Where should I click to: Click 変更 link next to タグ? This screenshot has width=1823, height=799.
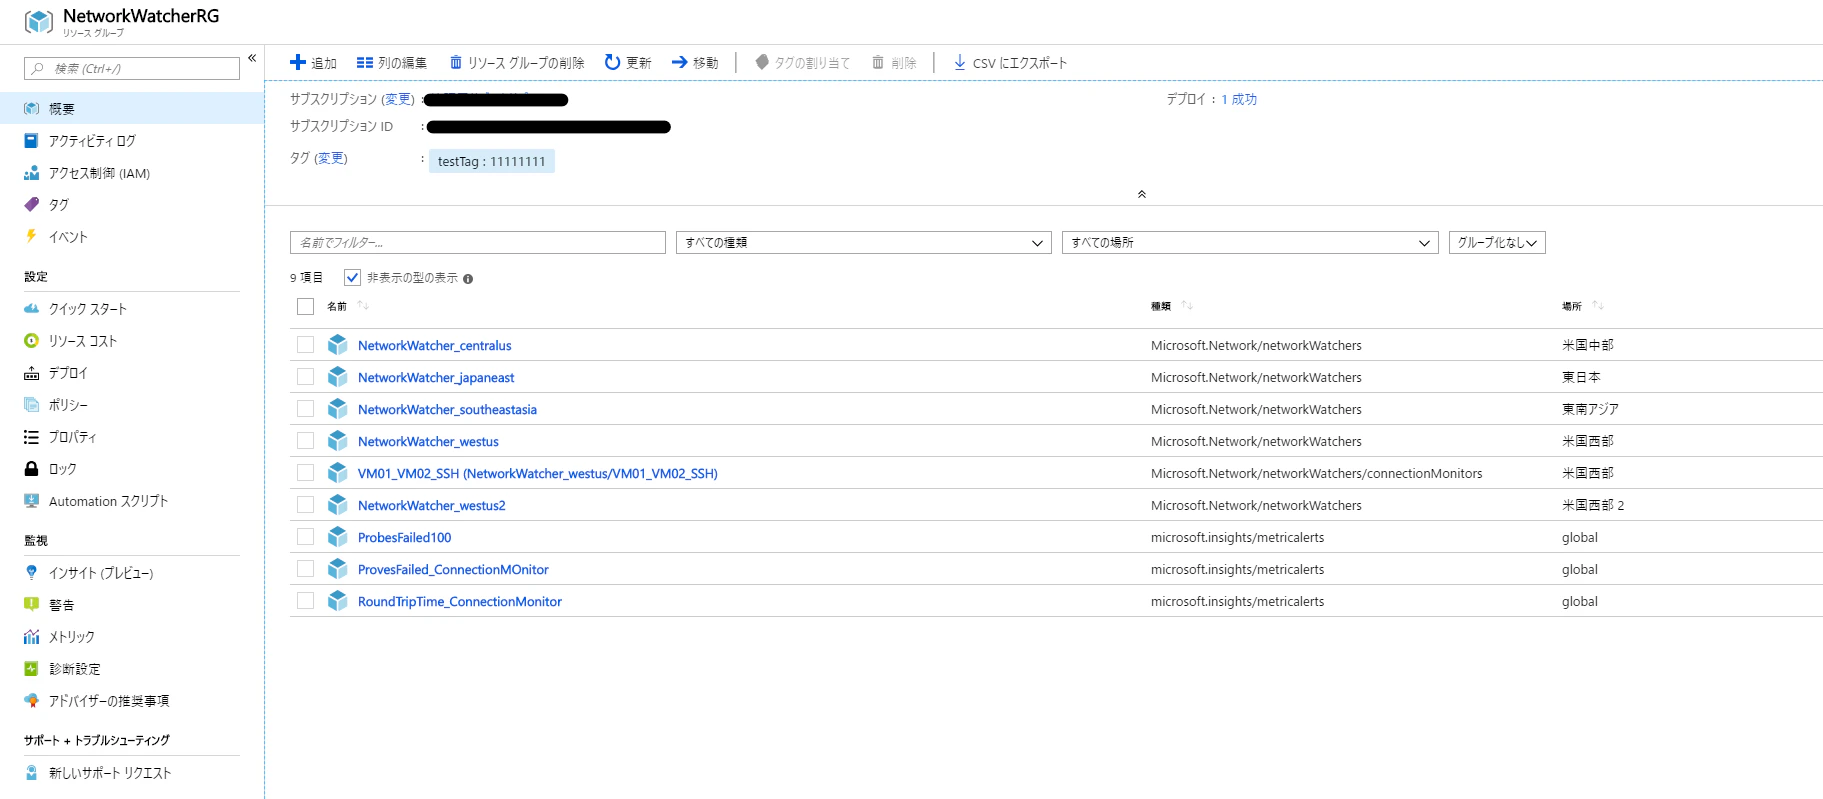(x=331, y=158)
